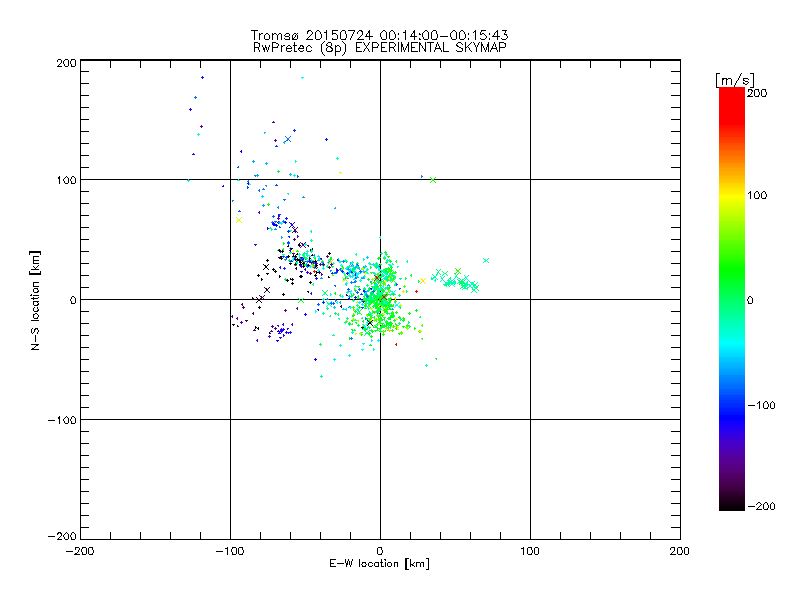Click the x-axis '-100' tick label

(x=230, y=551)
